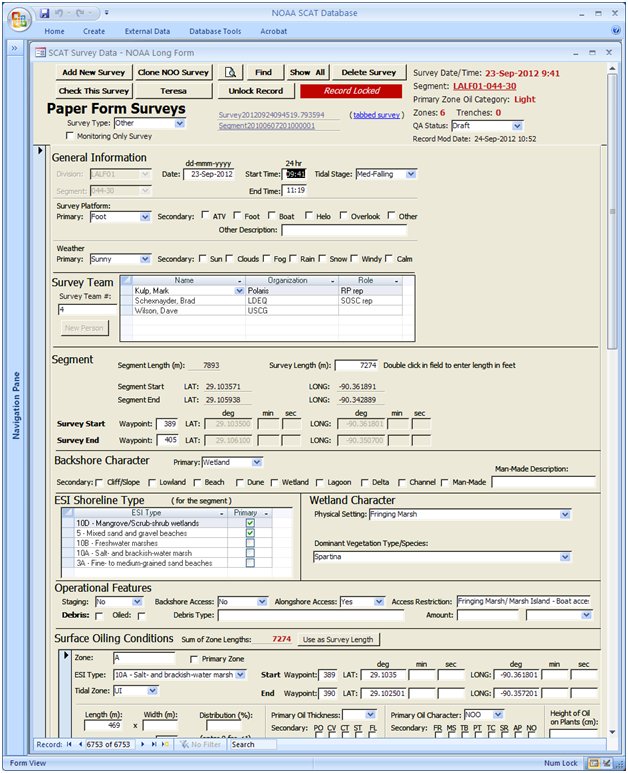The width and height of the screenshot is (628, 773).
Task: Go to previous record navigation arrow
Action: [x=80, y=744]
